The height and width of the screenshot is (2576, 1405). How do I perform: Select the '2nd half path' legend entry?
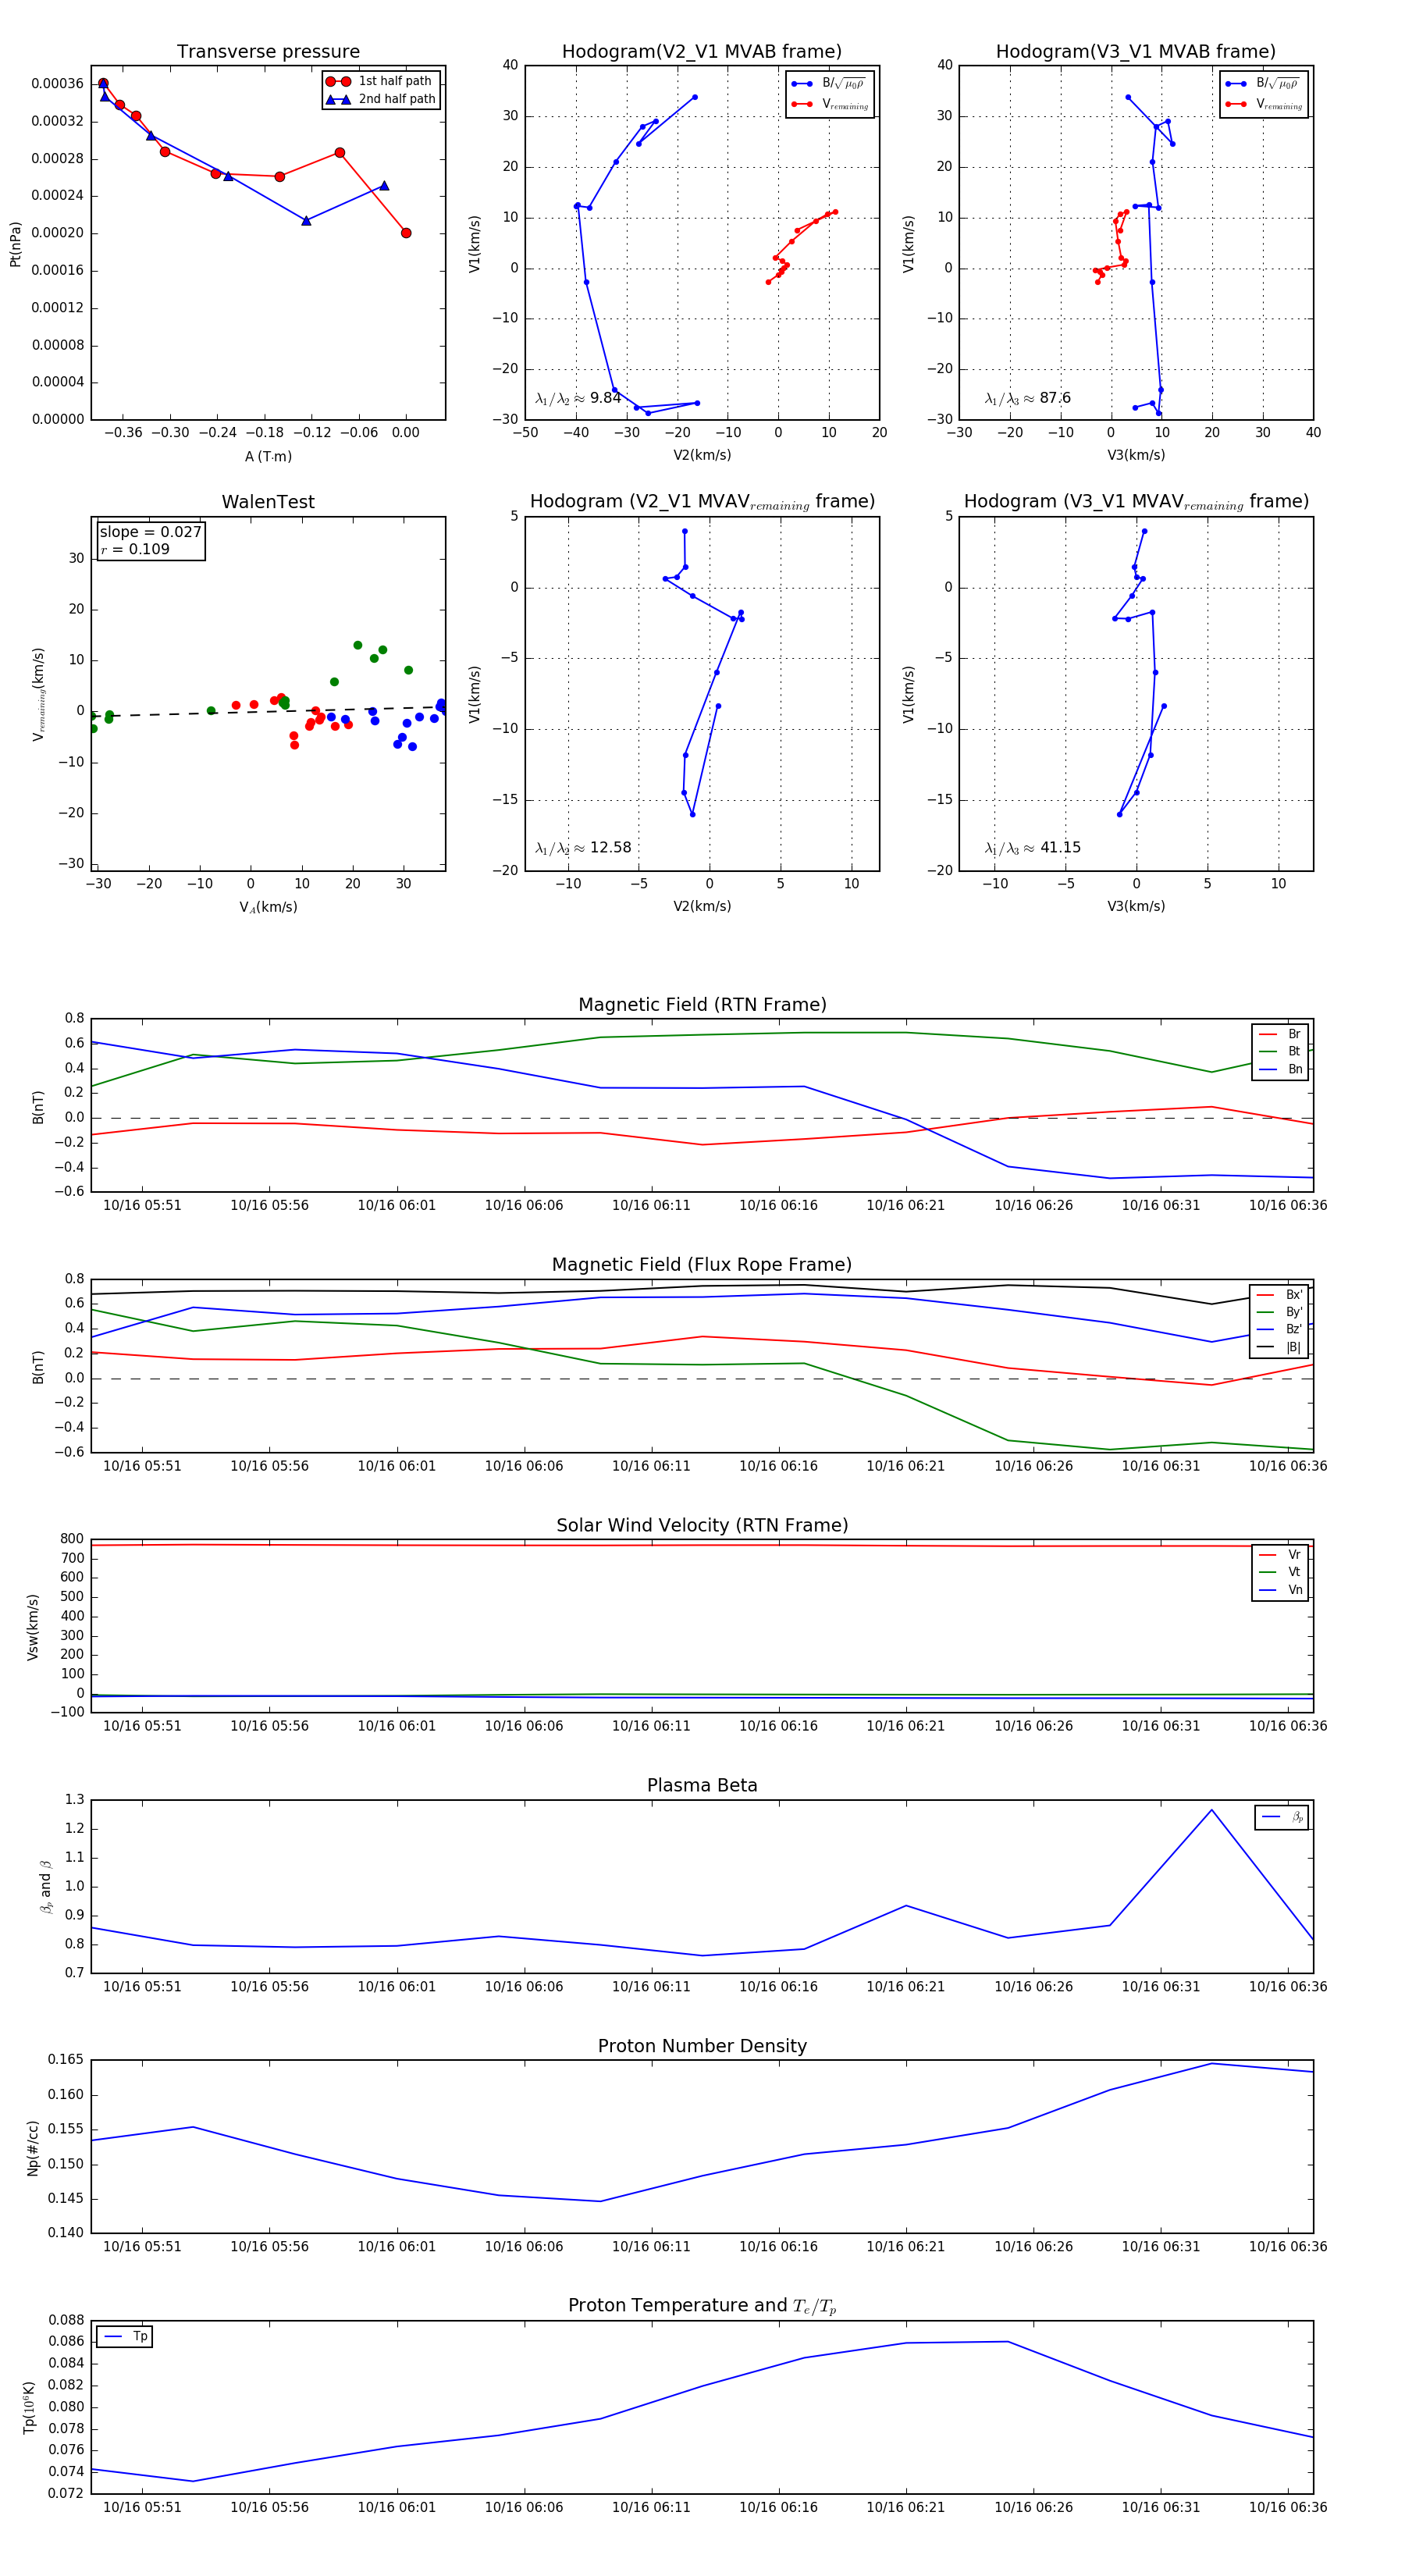point(382,99)
